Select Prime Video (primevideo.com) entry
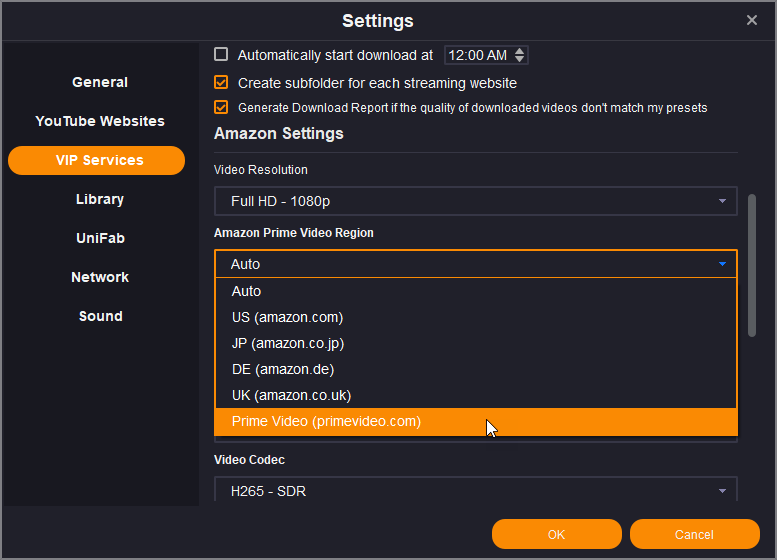This screenshot has height=560, width=777. pos(326,421)
